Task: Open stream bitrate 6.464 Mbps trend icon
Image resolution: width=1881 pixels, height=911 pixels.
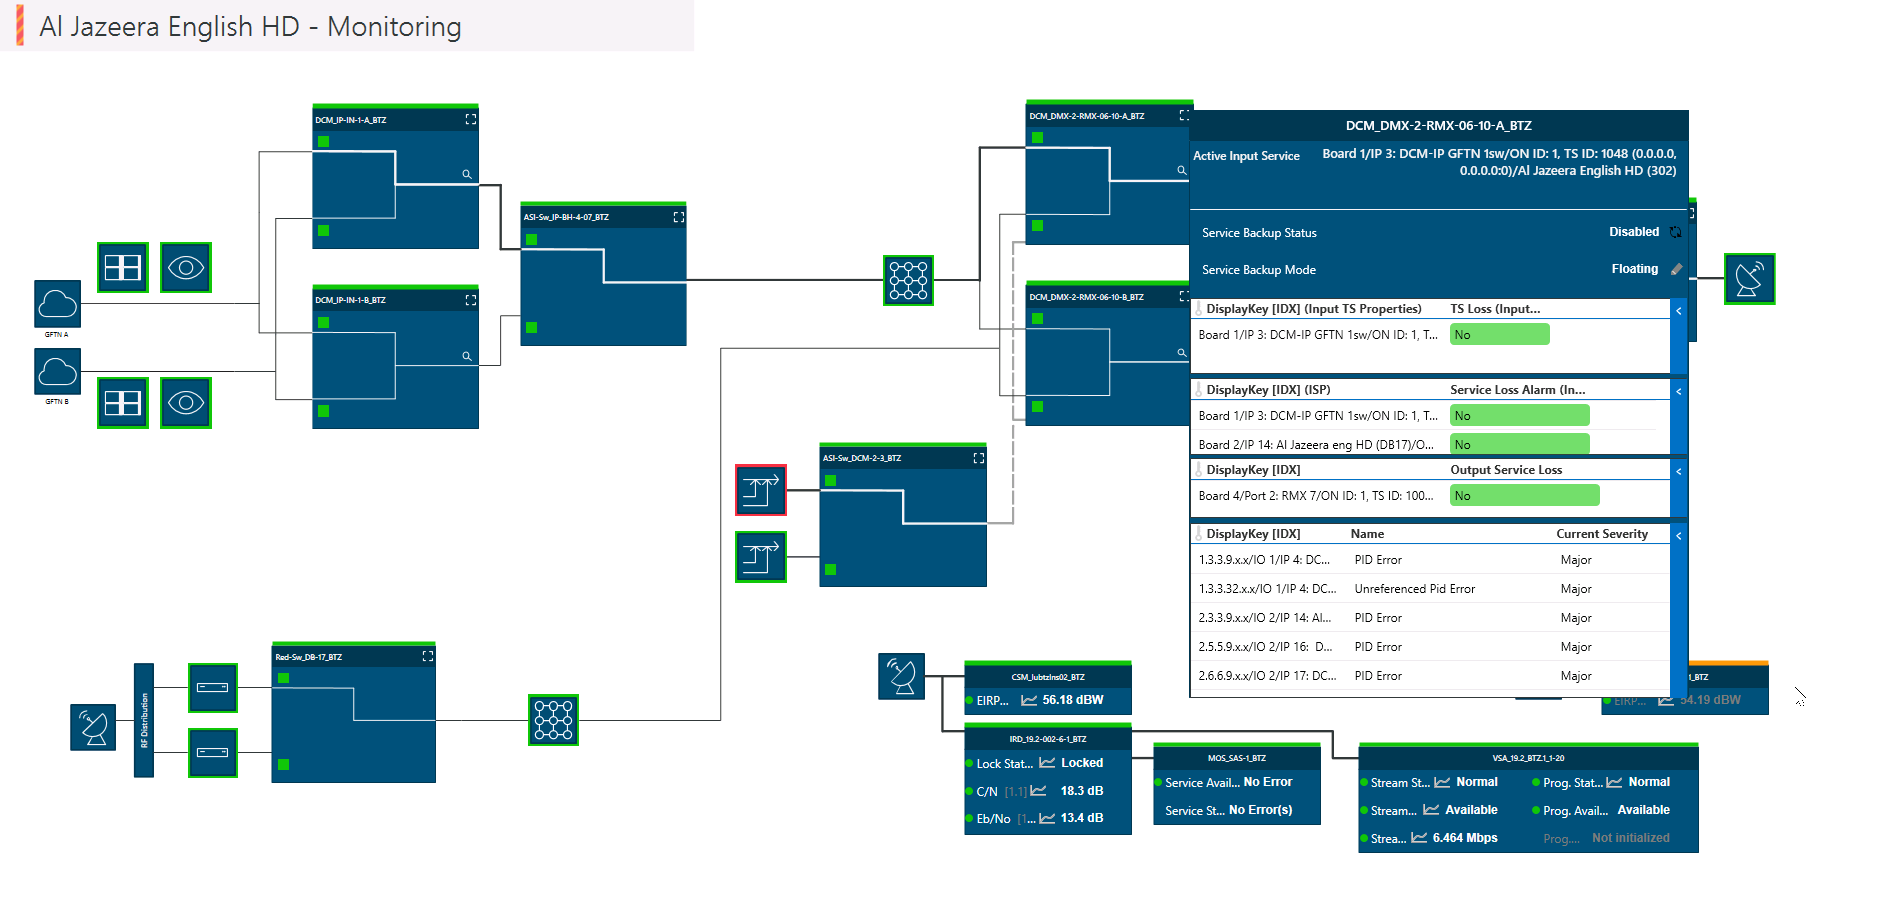Action: tap(1419, 838)
